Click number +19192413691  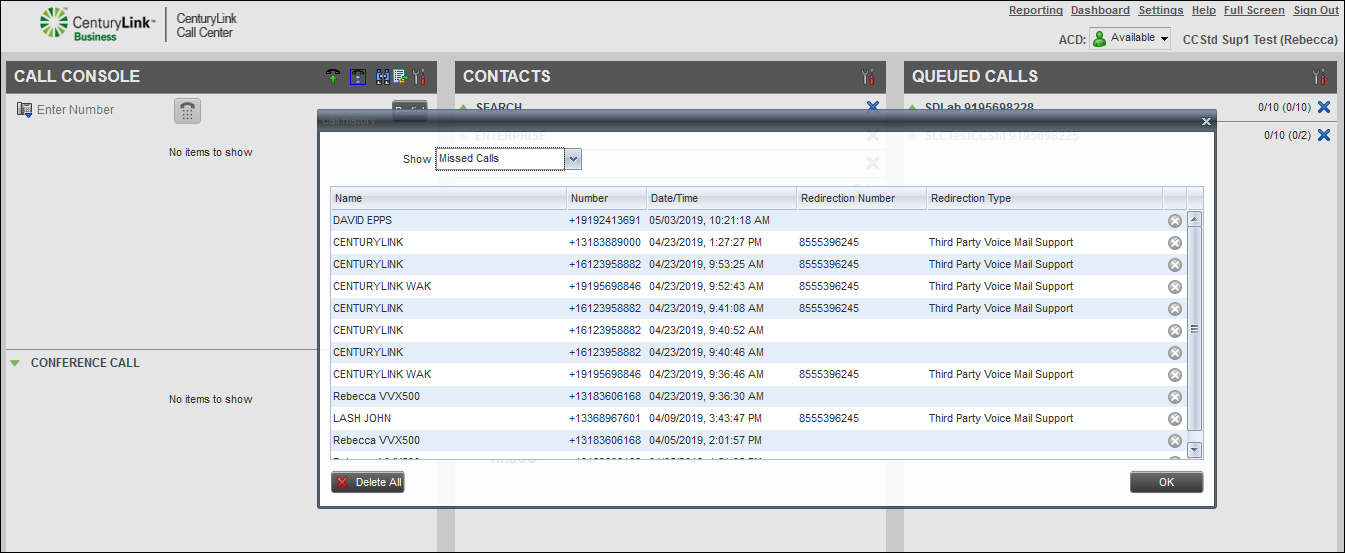point(605,220)
